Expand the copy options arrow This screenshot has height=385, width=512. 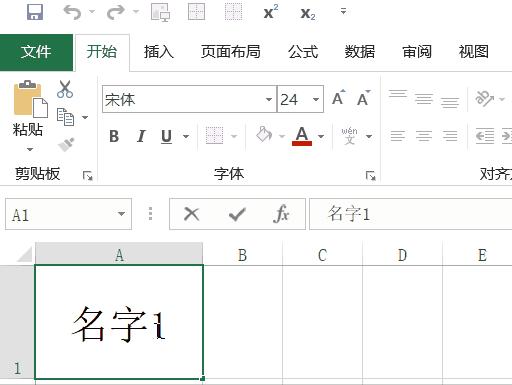coord(85,117)
